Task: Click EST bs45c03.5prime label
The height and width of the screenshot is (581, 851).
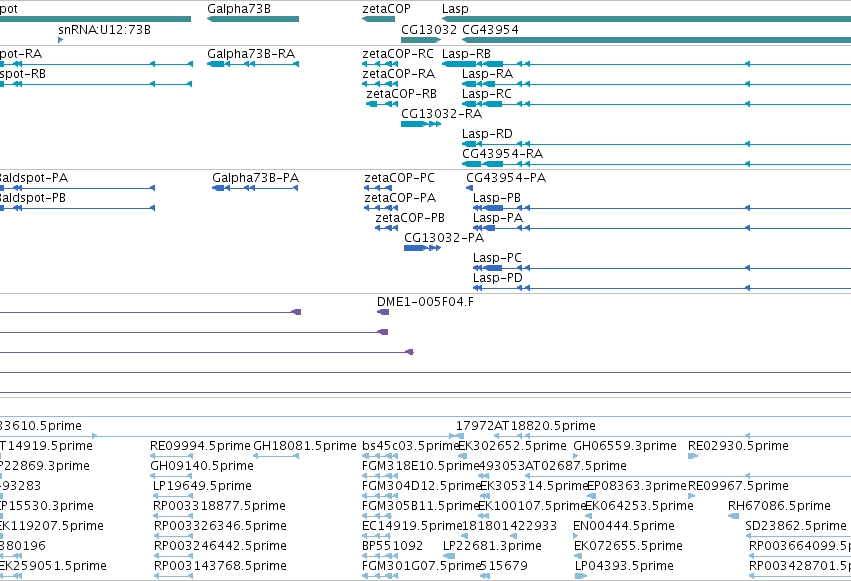Action: [x=411, y=446]
